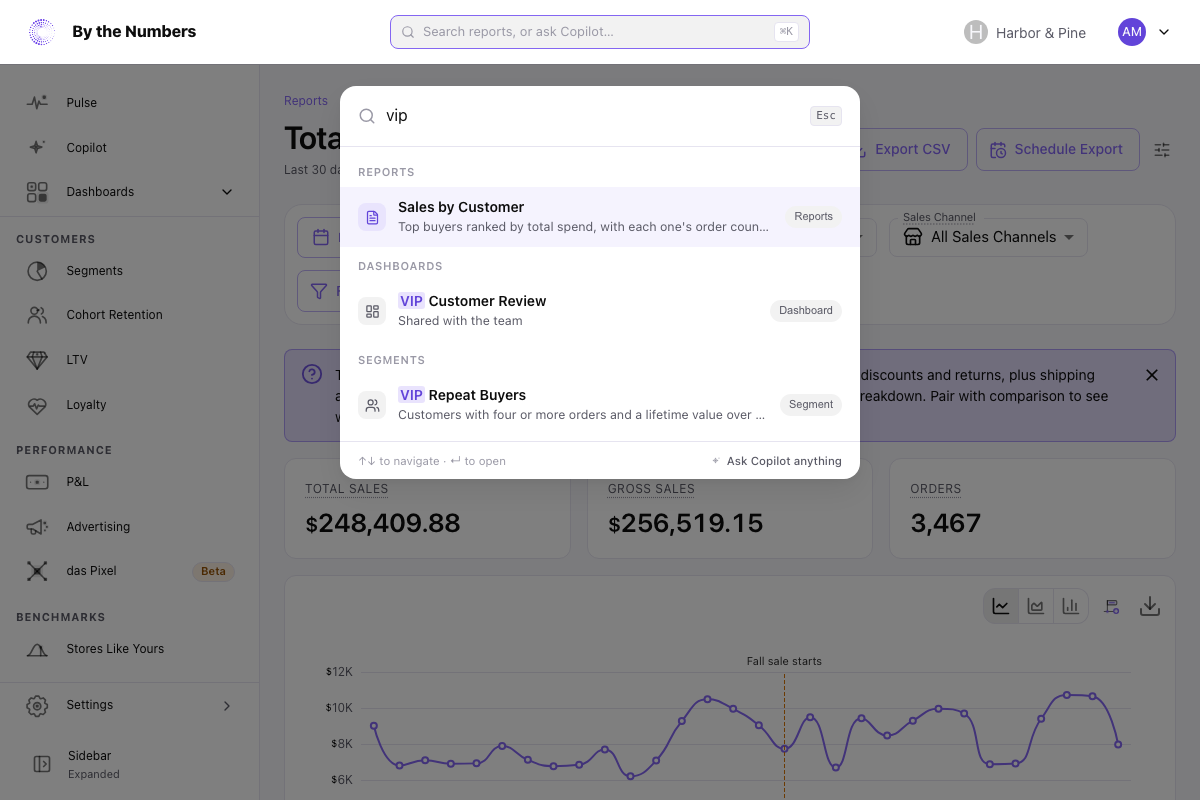The image size is (1200, 800).
Task: Click the AM user avatar
Action: coord(1132,32)
